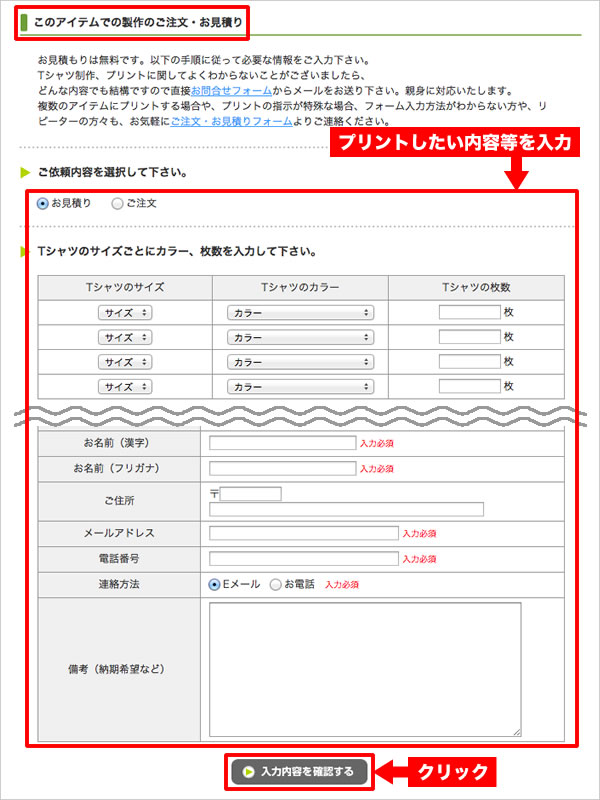Viewport: 600px width, 800px height.
Task: Open the サイズ dropdown in the second row
Action: [x=125, y=337]
